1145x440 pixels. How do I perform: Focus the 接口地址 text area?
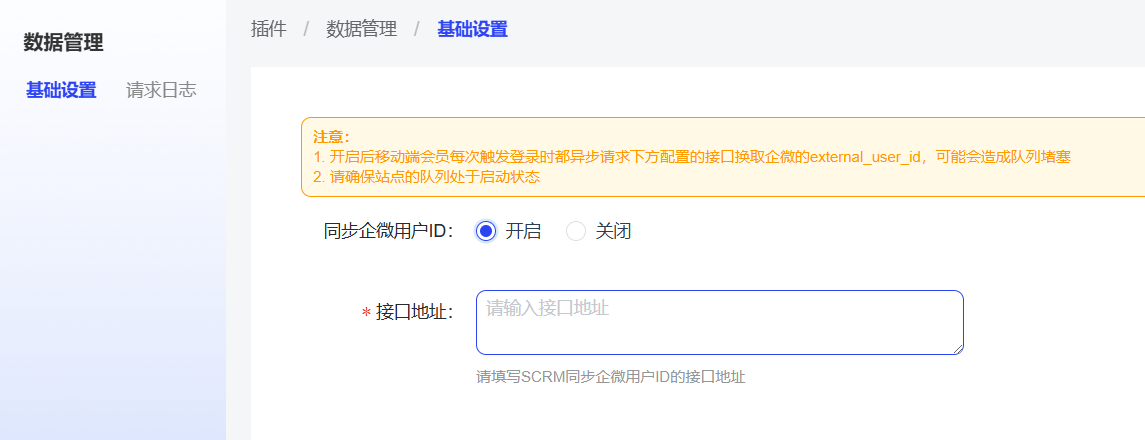(x=719, y=322)
